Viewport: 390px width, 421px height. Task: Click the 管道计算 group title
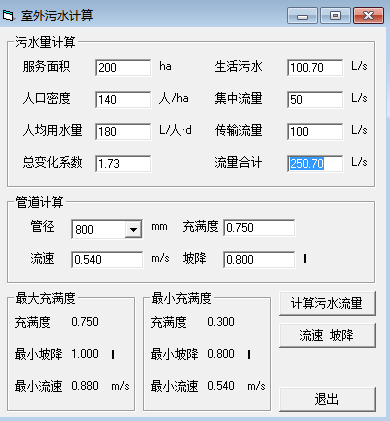(39, 202)
